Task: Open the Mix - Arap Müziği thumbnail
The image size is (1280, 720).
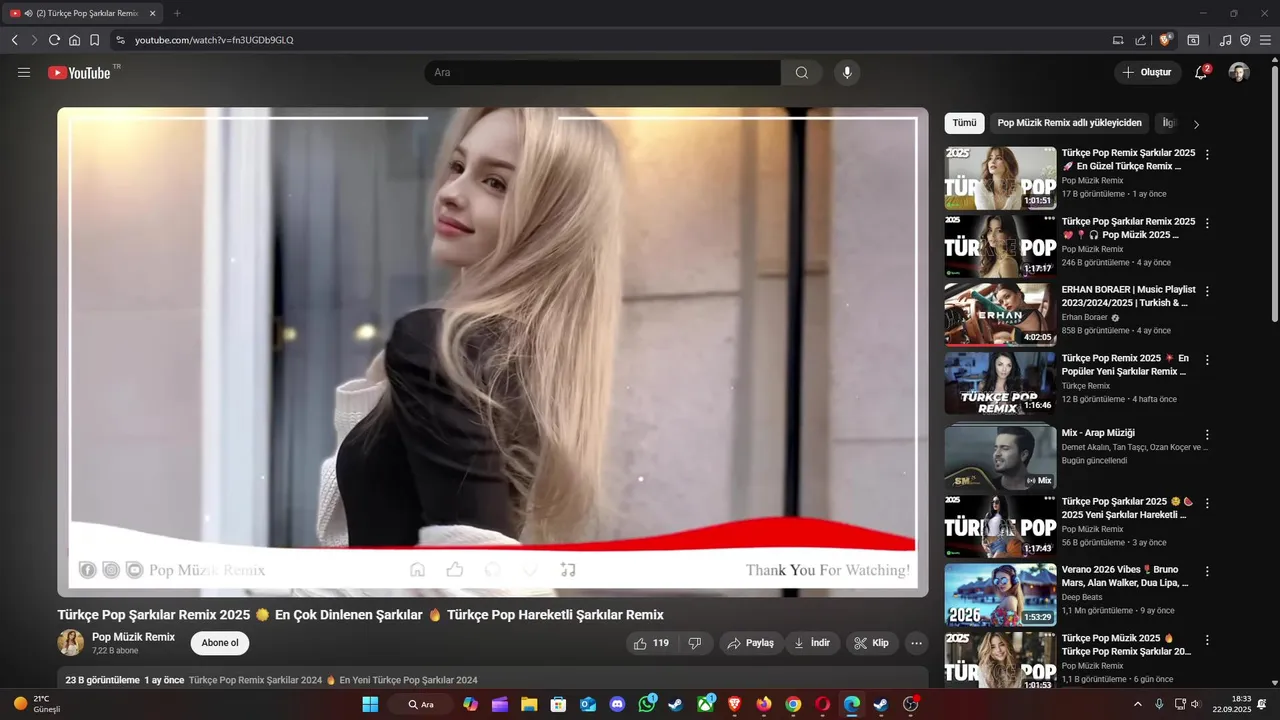Action: click(x=1000, y=458)
